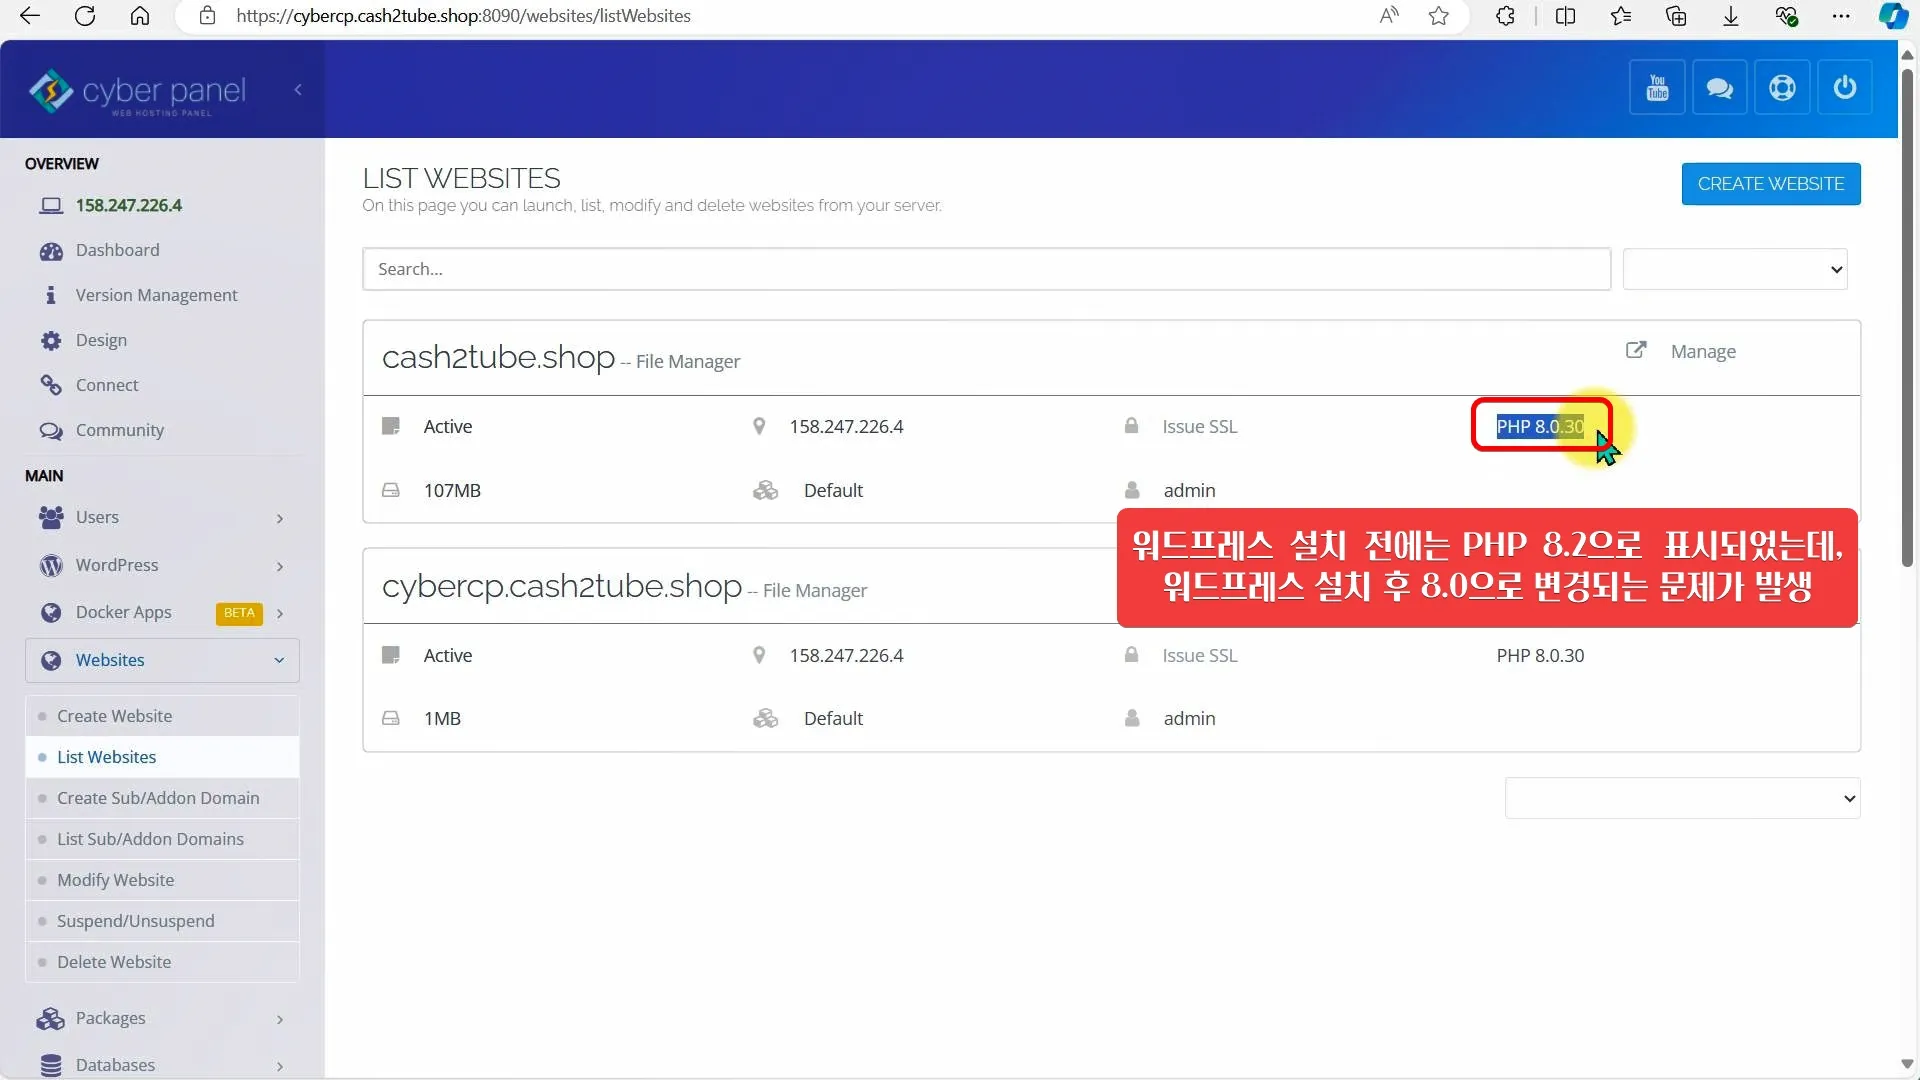Open Modify Website submenu item

[115, 880]
